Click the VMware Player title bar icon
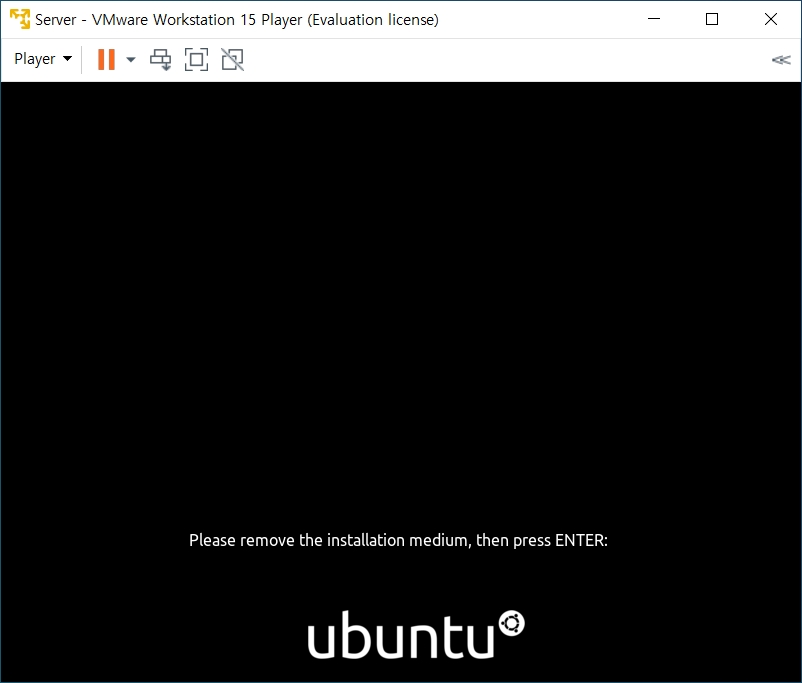Image resolution: width=802 pixels, height=683 pixels. (x=20, y=19)
